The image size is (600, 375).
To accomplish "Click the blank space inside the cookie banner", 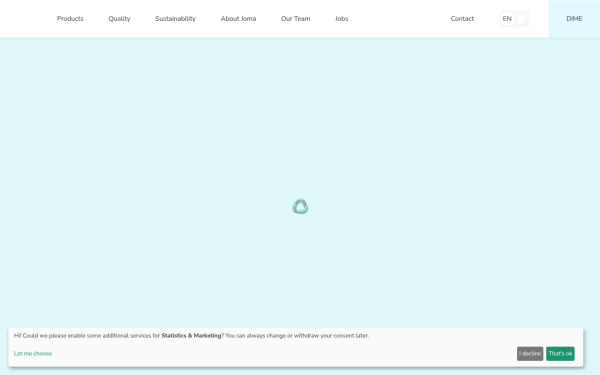I will [283, 354].
